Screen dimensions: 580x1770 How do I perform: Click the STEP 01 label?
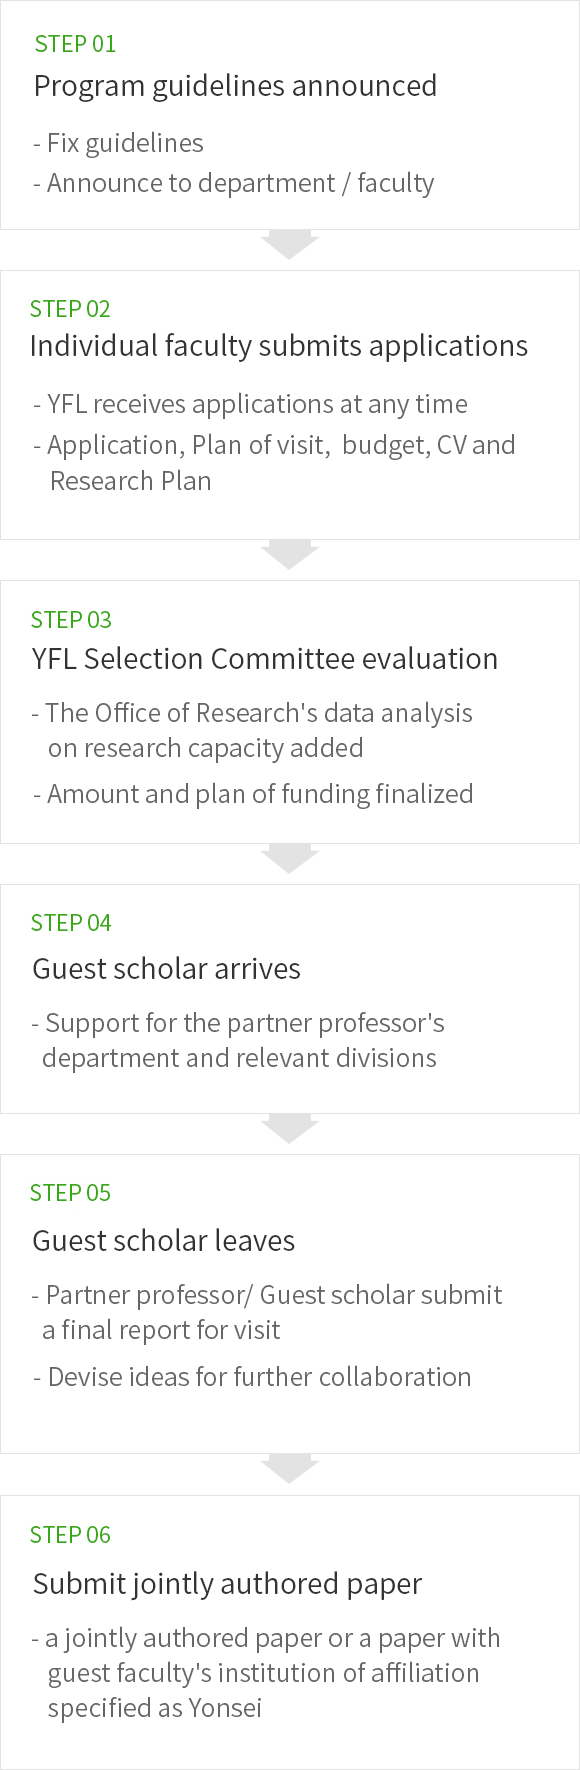pos(75,44)
